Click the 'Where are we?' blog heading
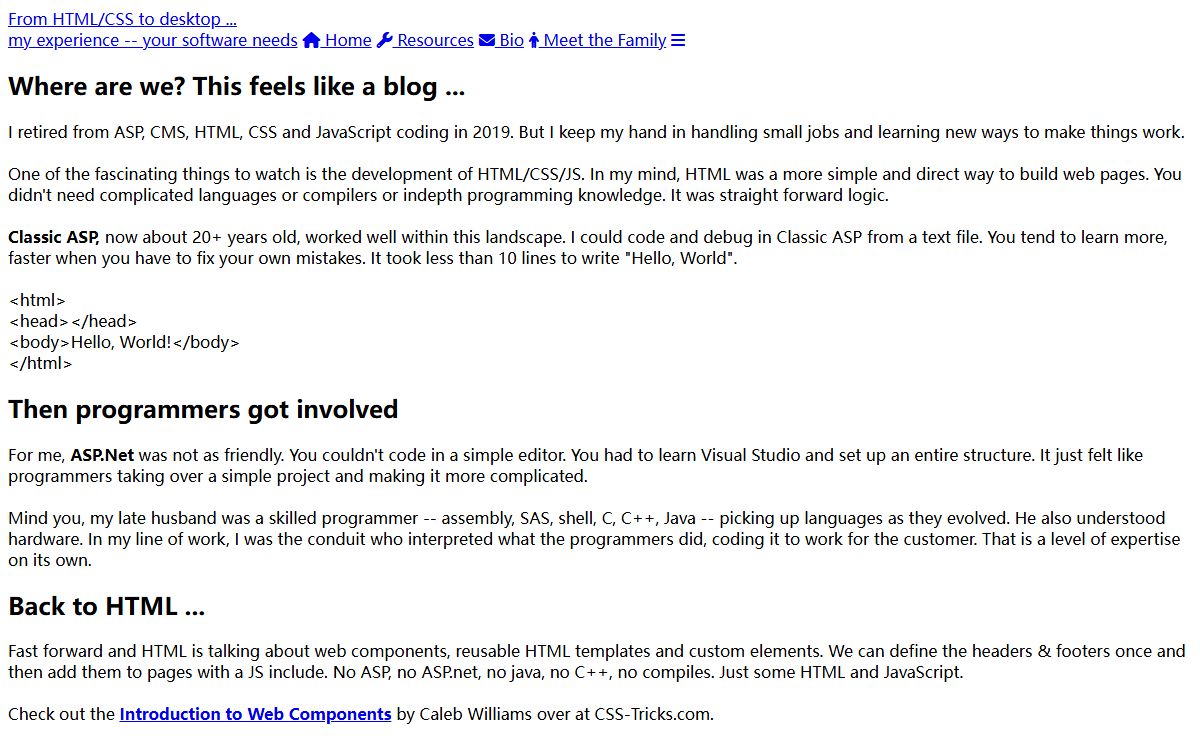This screenshot has height=740, width=1200. click(237, 87)
